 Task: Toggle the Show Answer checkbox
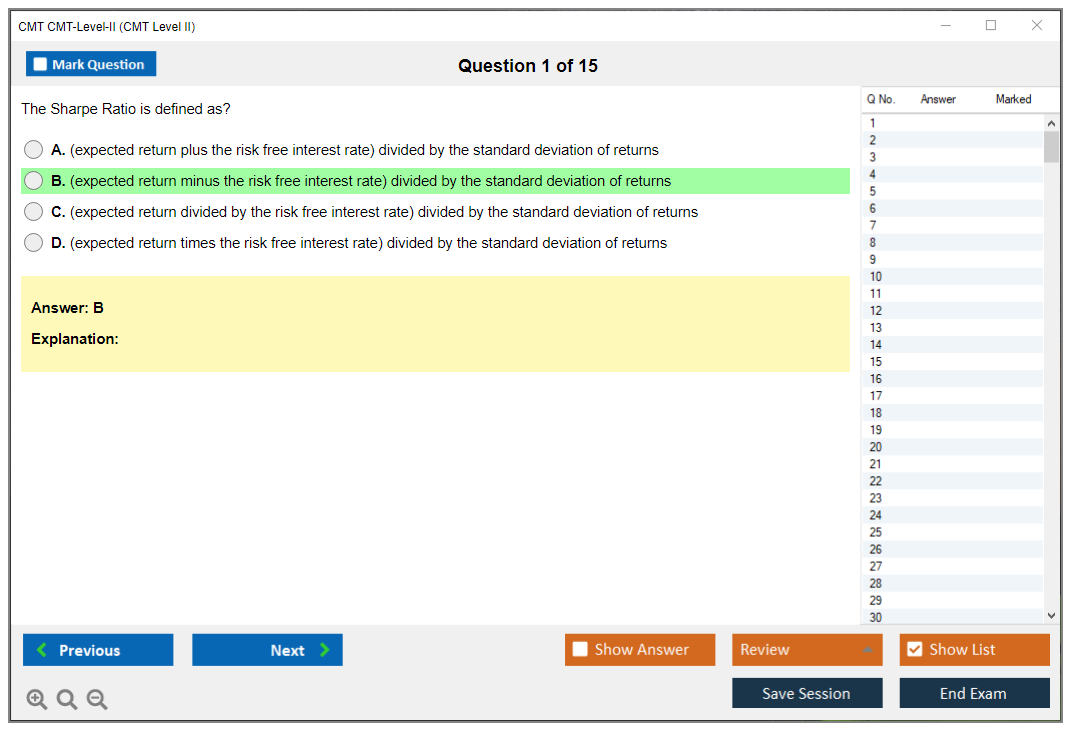pos(580,650)
